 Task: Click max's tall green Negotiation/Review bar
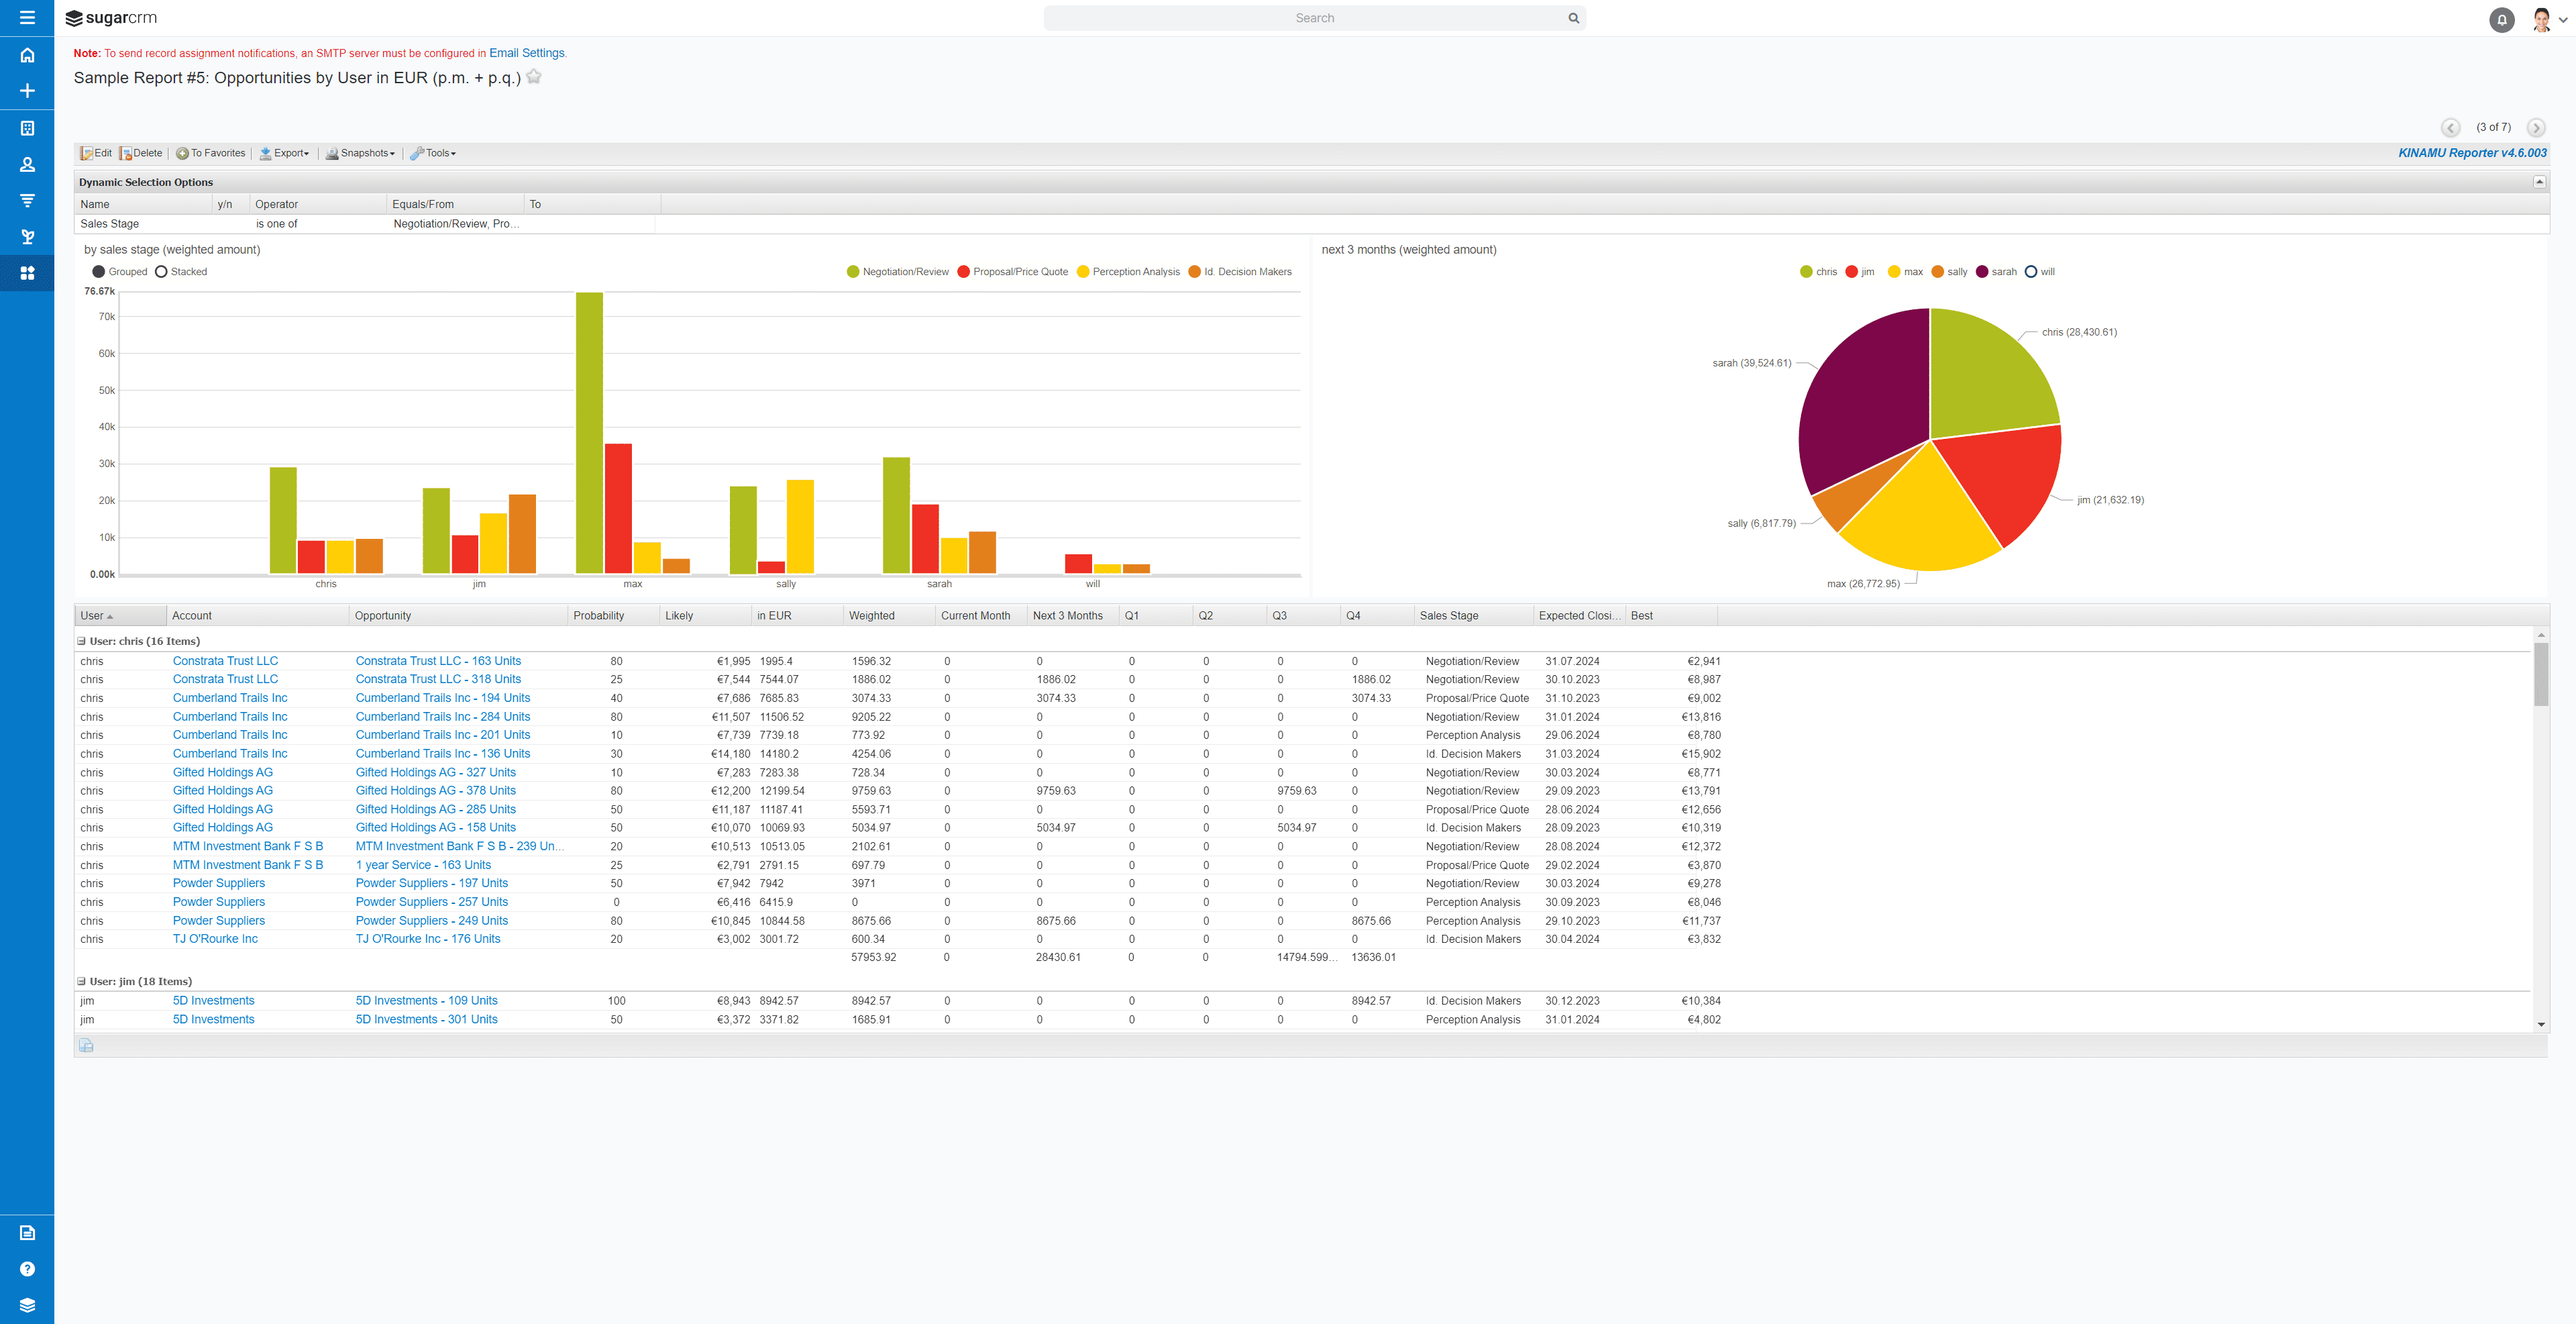[x=589, y=433]
